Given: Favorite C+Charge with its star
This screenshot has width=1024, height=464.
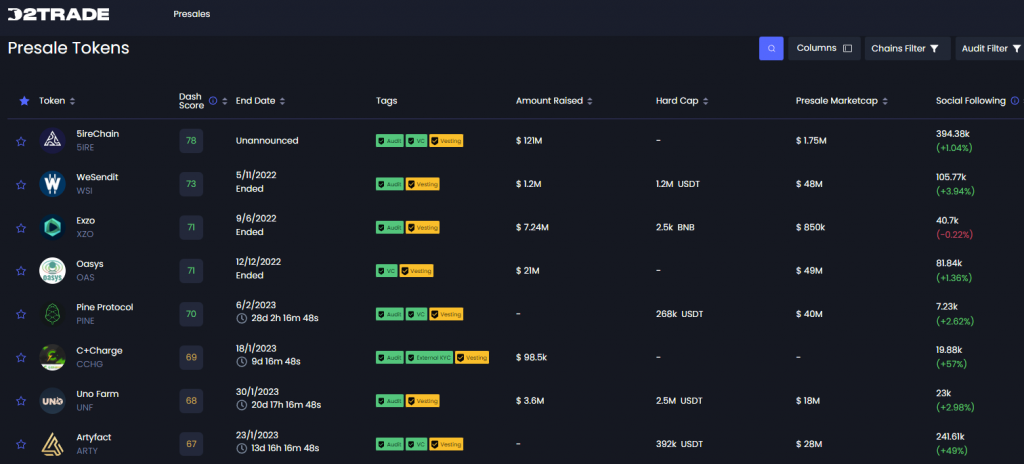Looking at the screenshot, I should click(x=21, y=357).
